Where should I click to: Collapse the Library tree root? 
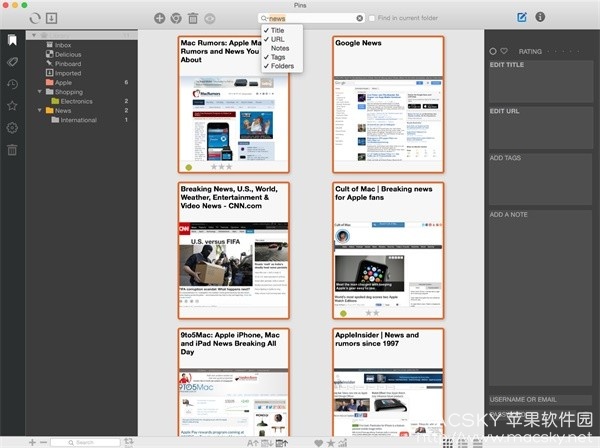(34, 35)
